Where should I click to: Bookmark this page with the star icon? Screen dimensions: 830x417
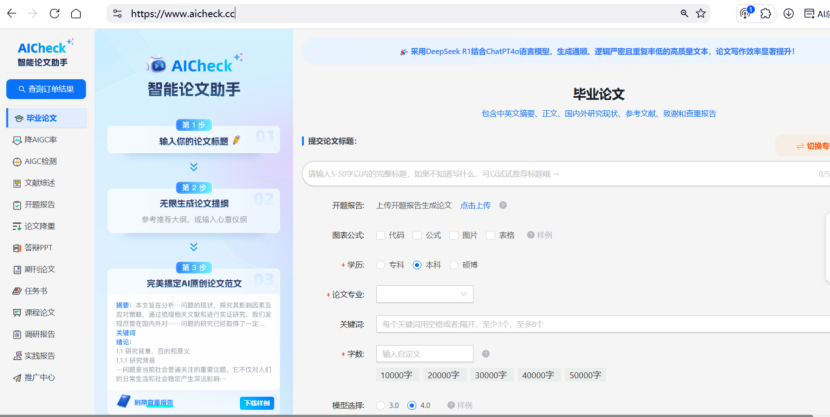pyautogui.click(x=700, y=14)
